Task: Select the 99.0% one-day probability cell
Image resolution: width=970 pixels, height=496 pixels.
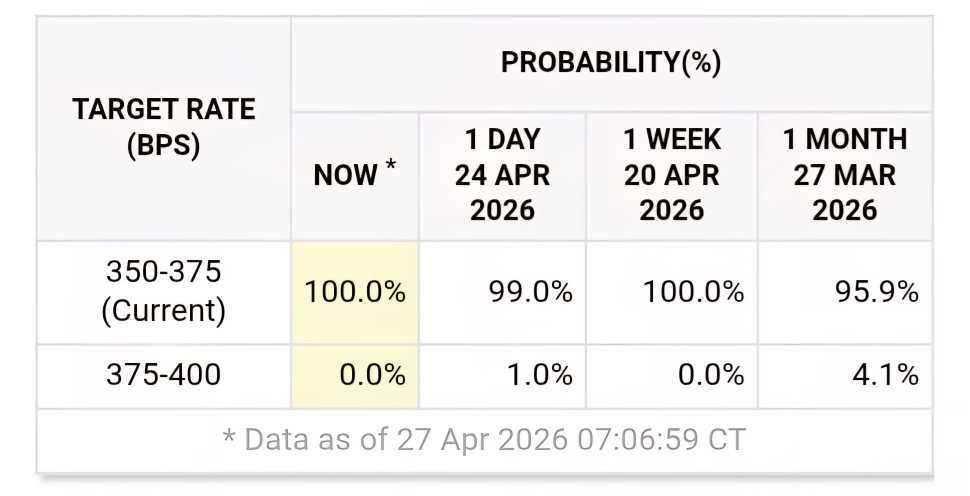Action: [x=502, y=292]
